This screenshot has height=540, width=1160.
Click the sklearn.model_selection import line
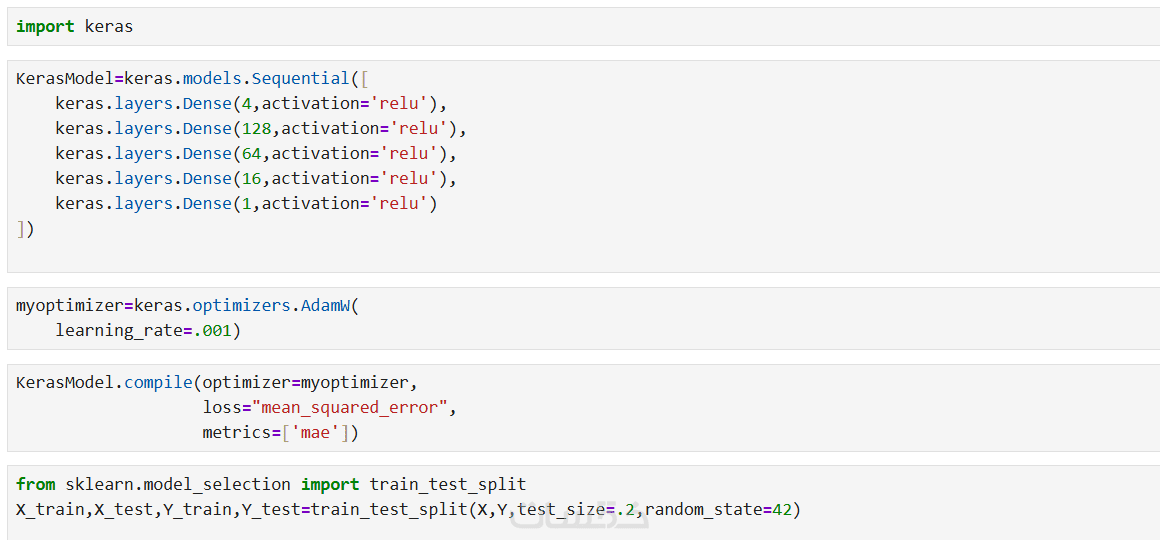(x=270, y=484)
